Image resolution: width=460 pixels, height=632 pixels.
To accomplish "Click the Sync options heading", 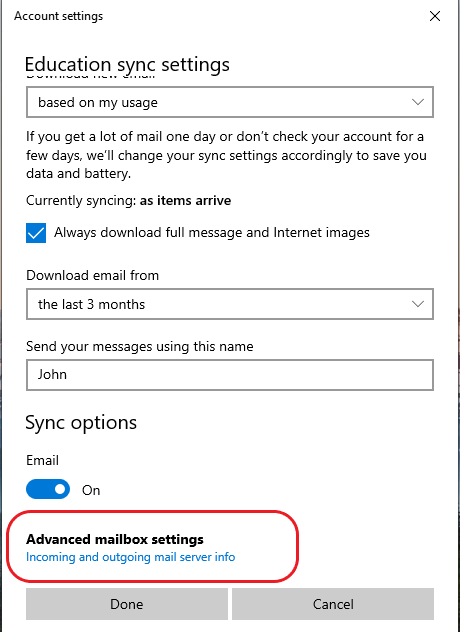I will [81, 423].
